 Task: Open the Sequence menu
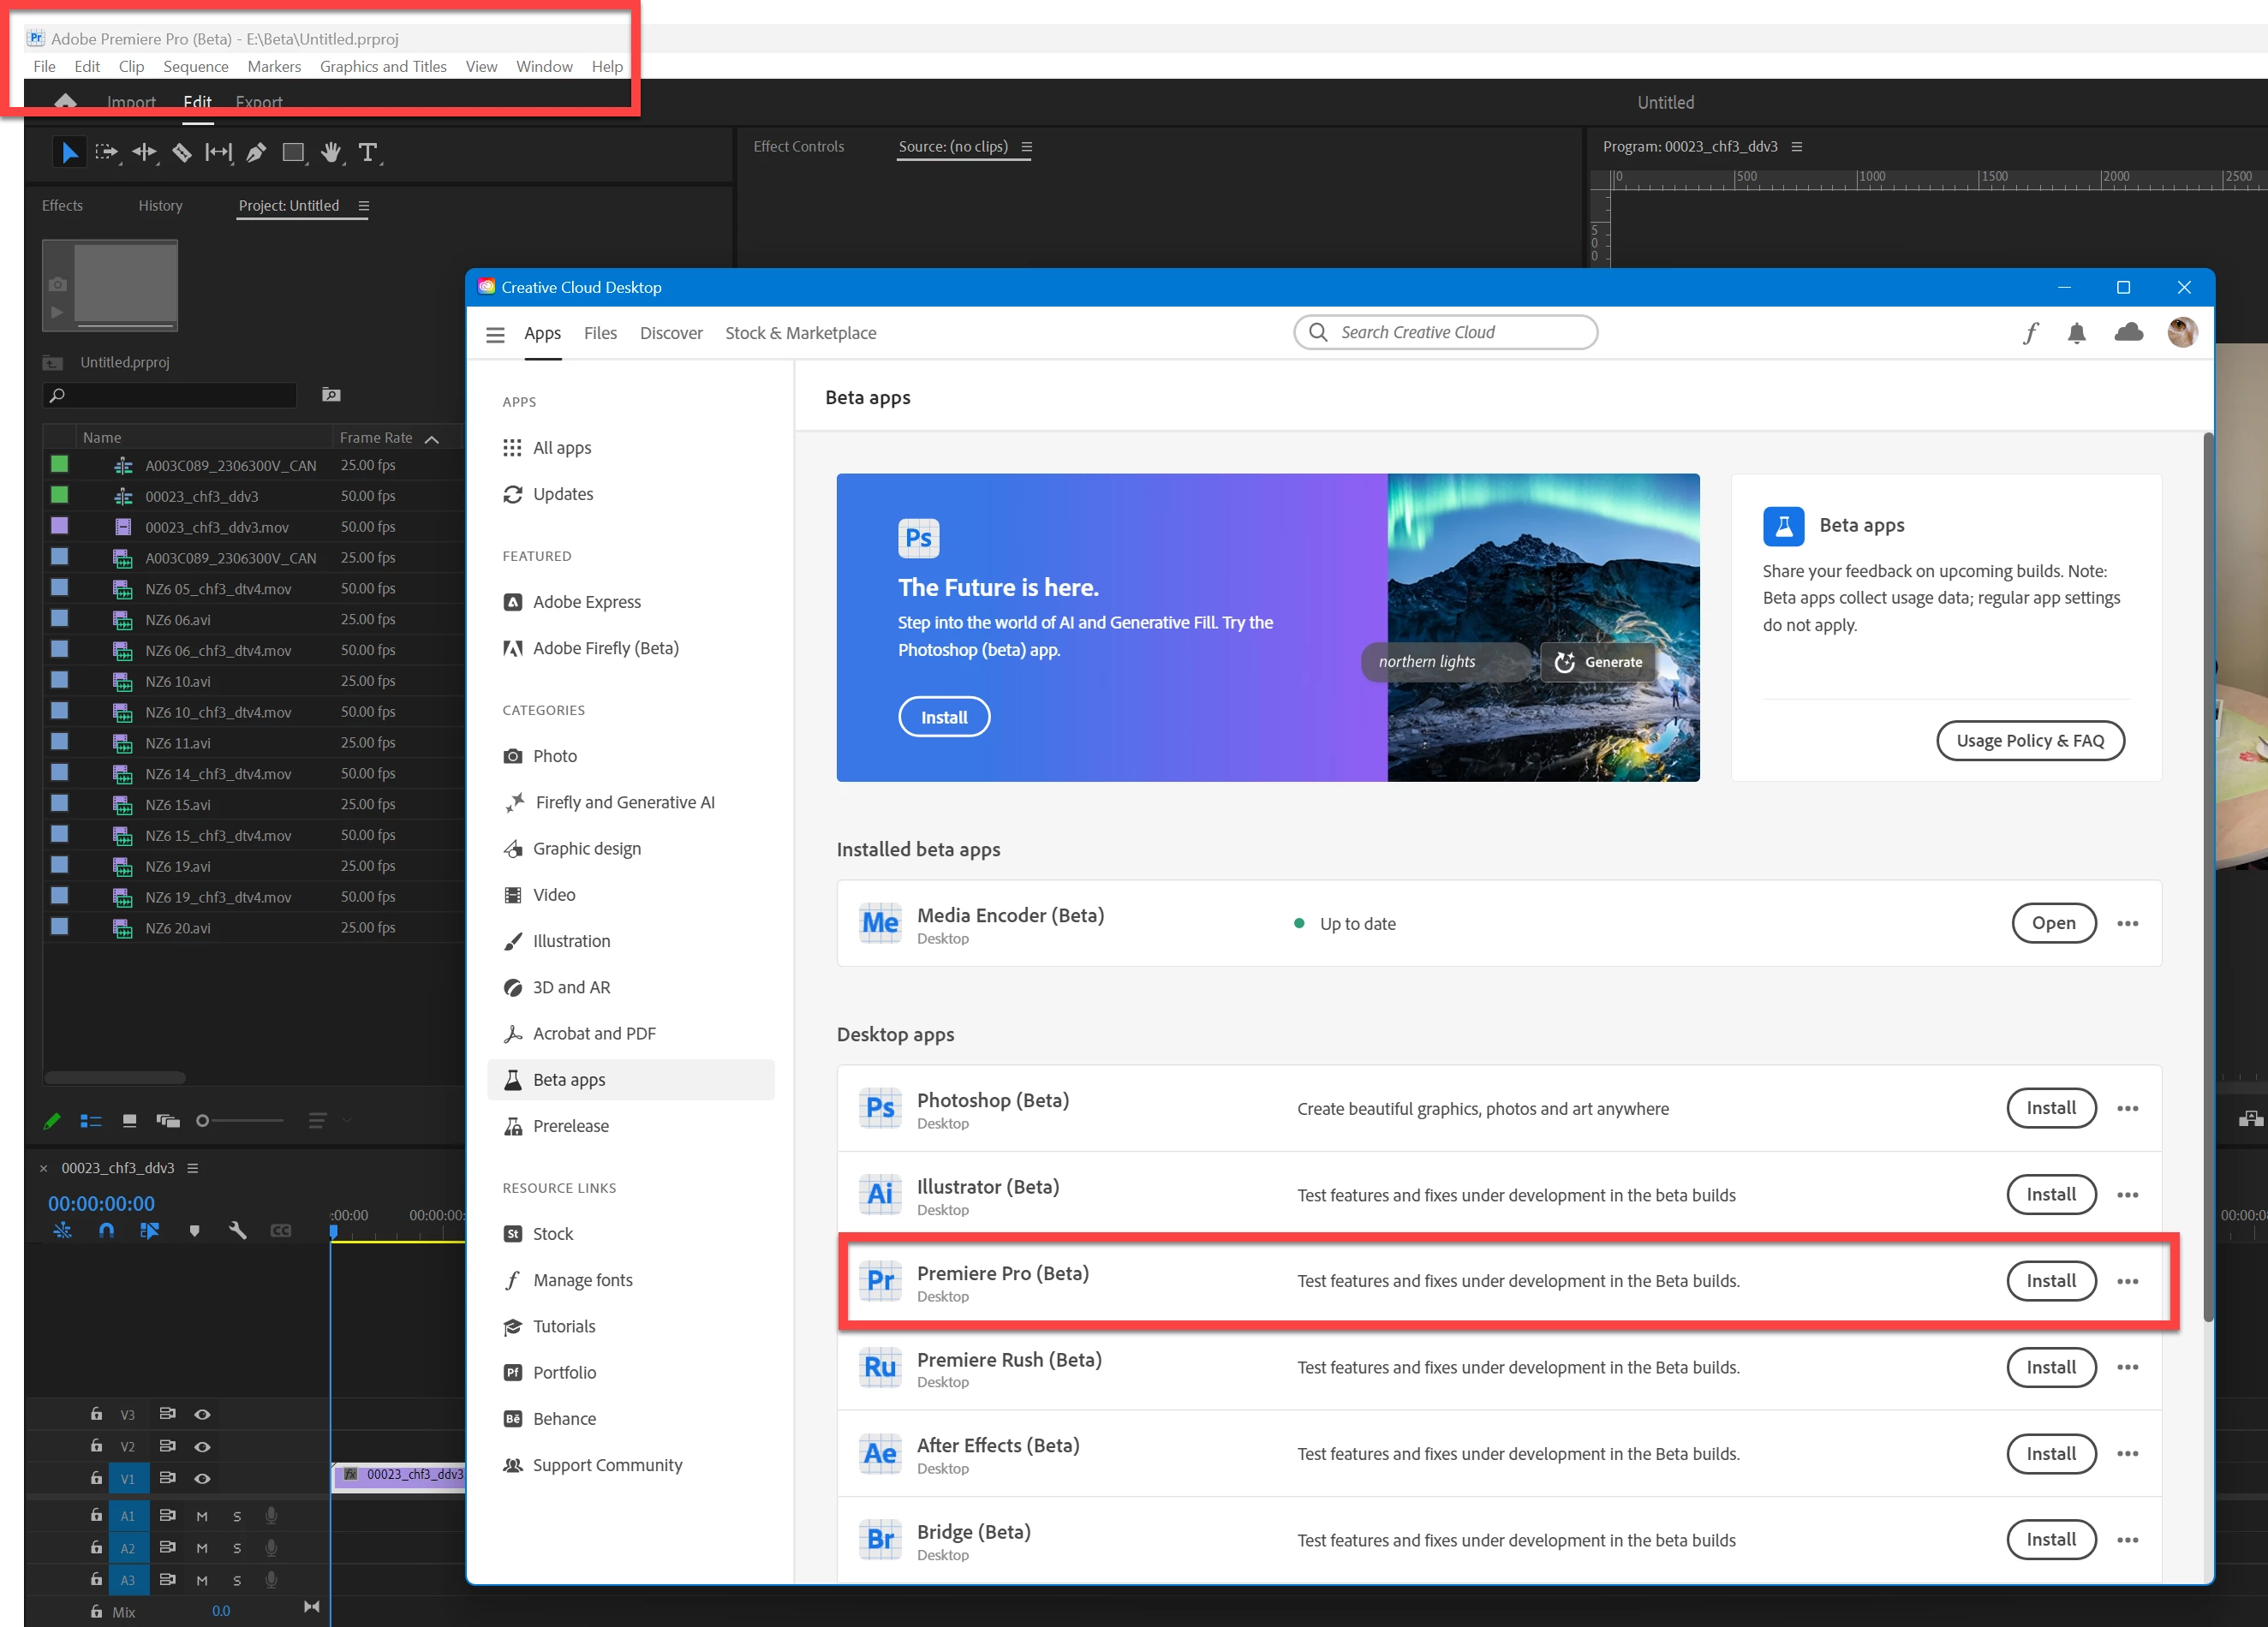click(x=196, y=66)
